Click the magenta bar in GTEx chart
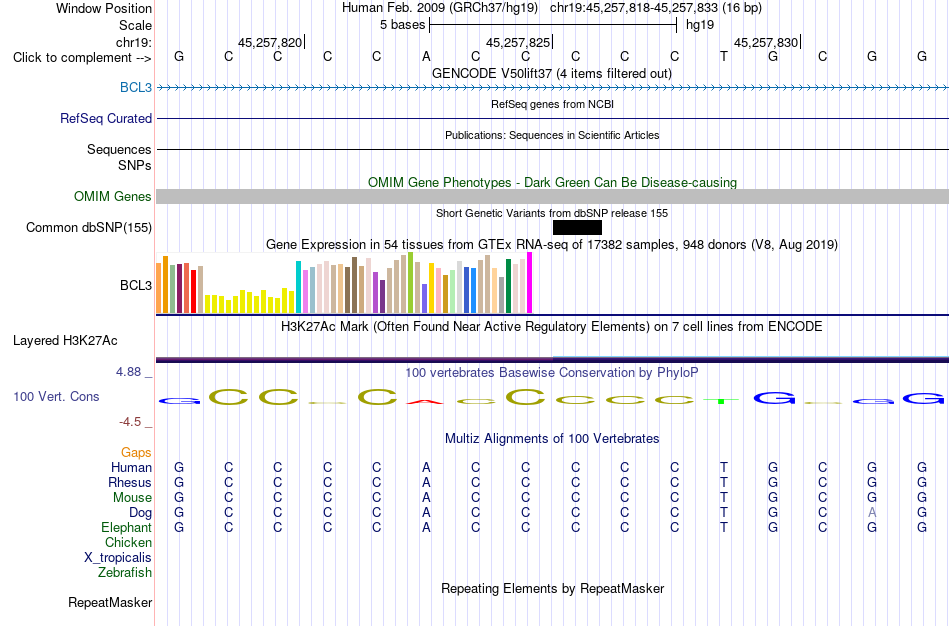Viewport: 950px width, 626px height. (x=530, y=283)
